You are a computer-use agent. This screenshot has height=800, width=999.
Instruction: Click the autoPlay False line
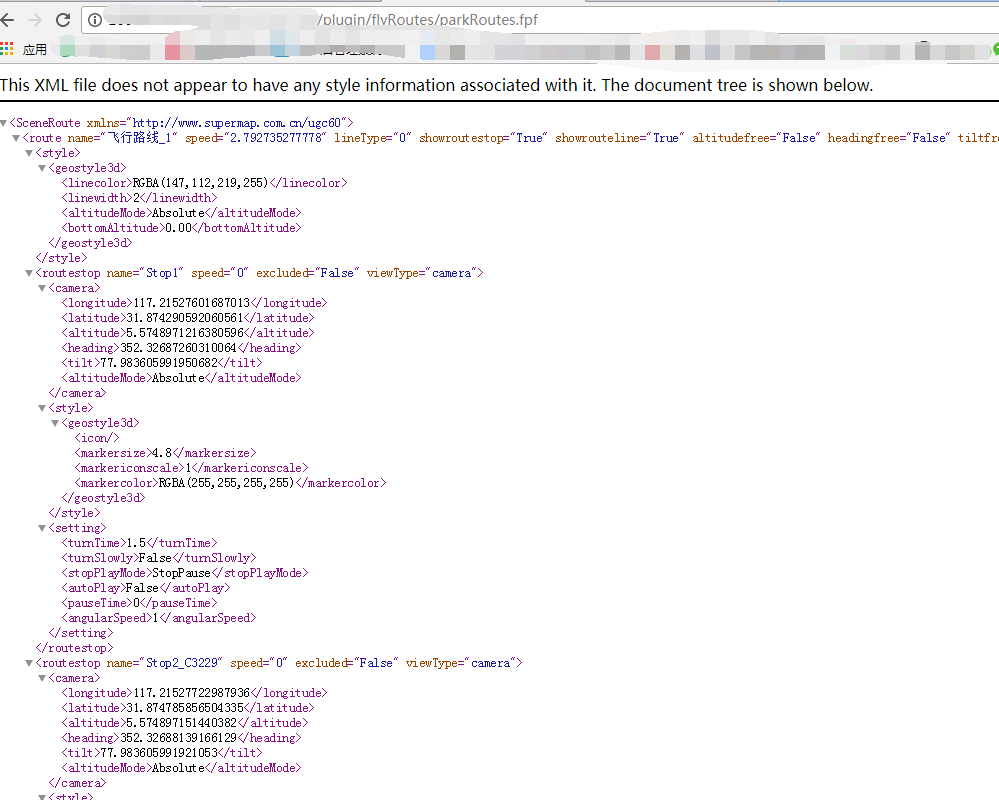146,588
